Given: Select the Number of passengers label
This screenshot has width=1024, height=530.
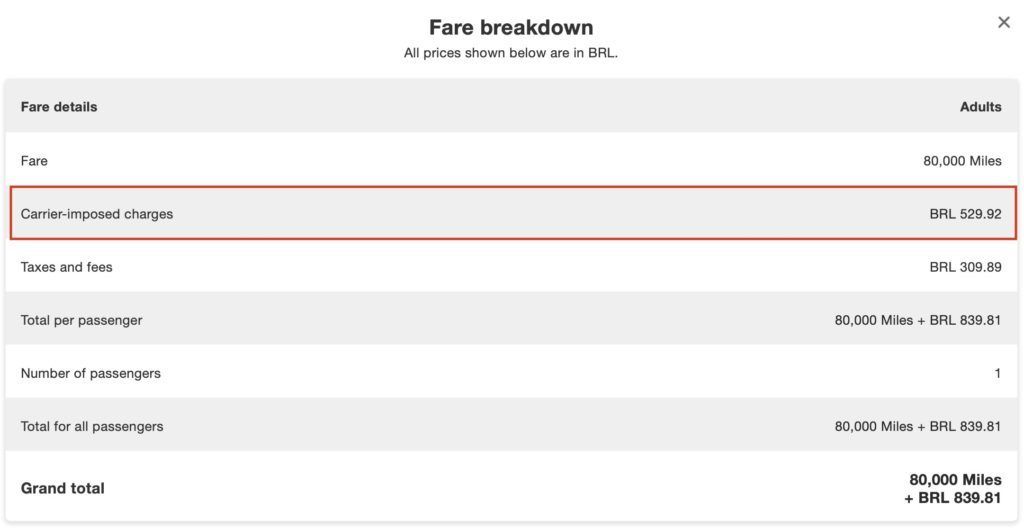Looking at the screenshot, I should pos(91,373).
